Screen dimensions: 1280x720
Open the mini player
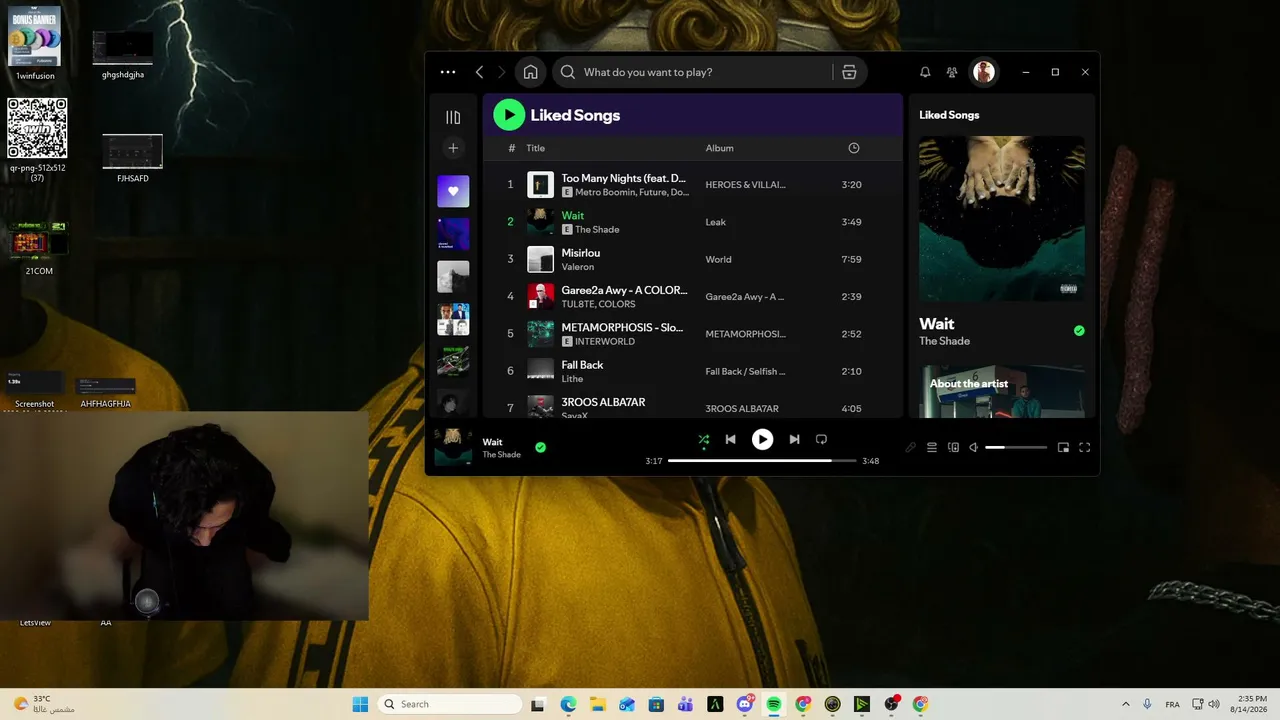[x=1063, y=447]
